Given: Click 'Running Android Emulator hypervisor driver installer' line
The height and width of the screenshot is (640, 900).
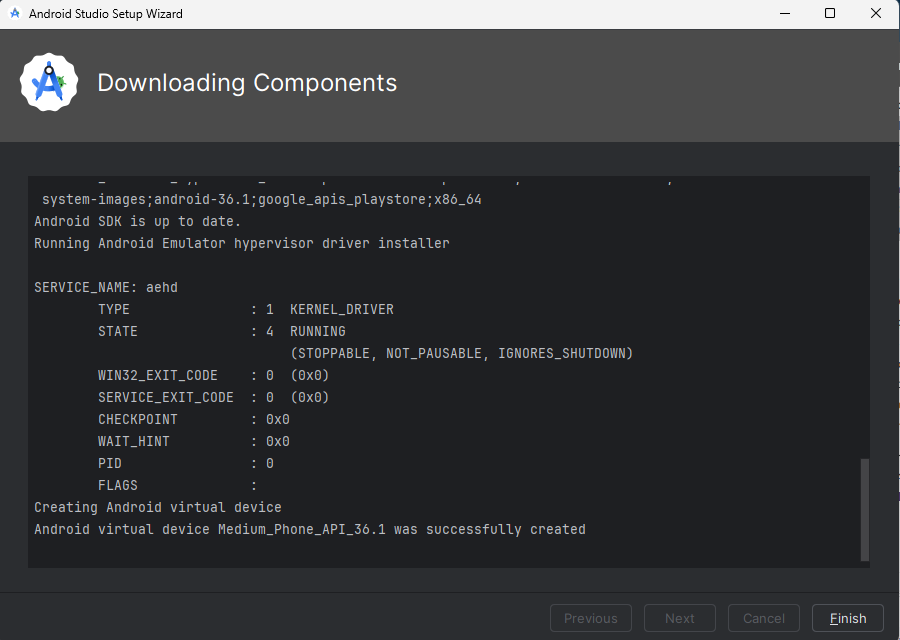Looking at the screenshot, I should (242, 243).
